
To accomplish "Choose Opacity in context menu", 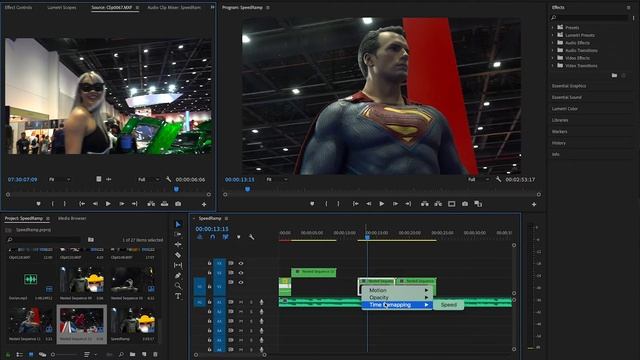I will pyautogui.click(x=397, y=298).
